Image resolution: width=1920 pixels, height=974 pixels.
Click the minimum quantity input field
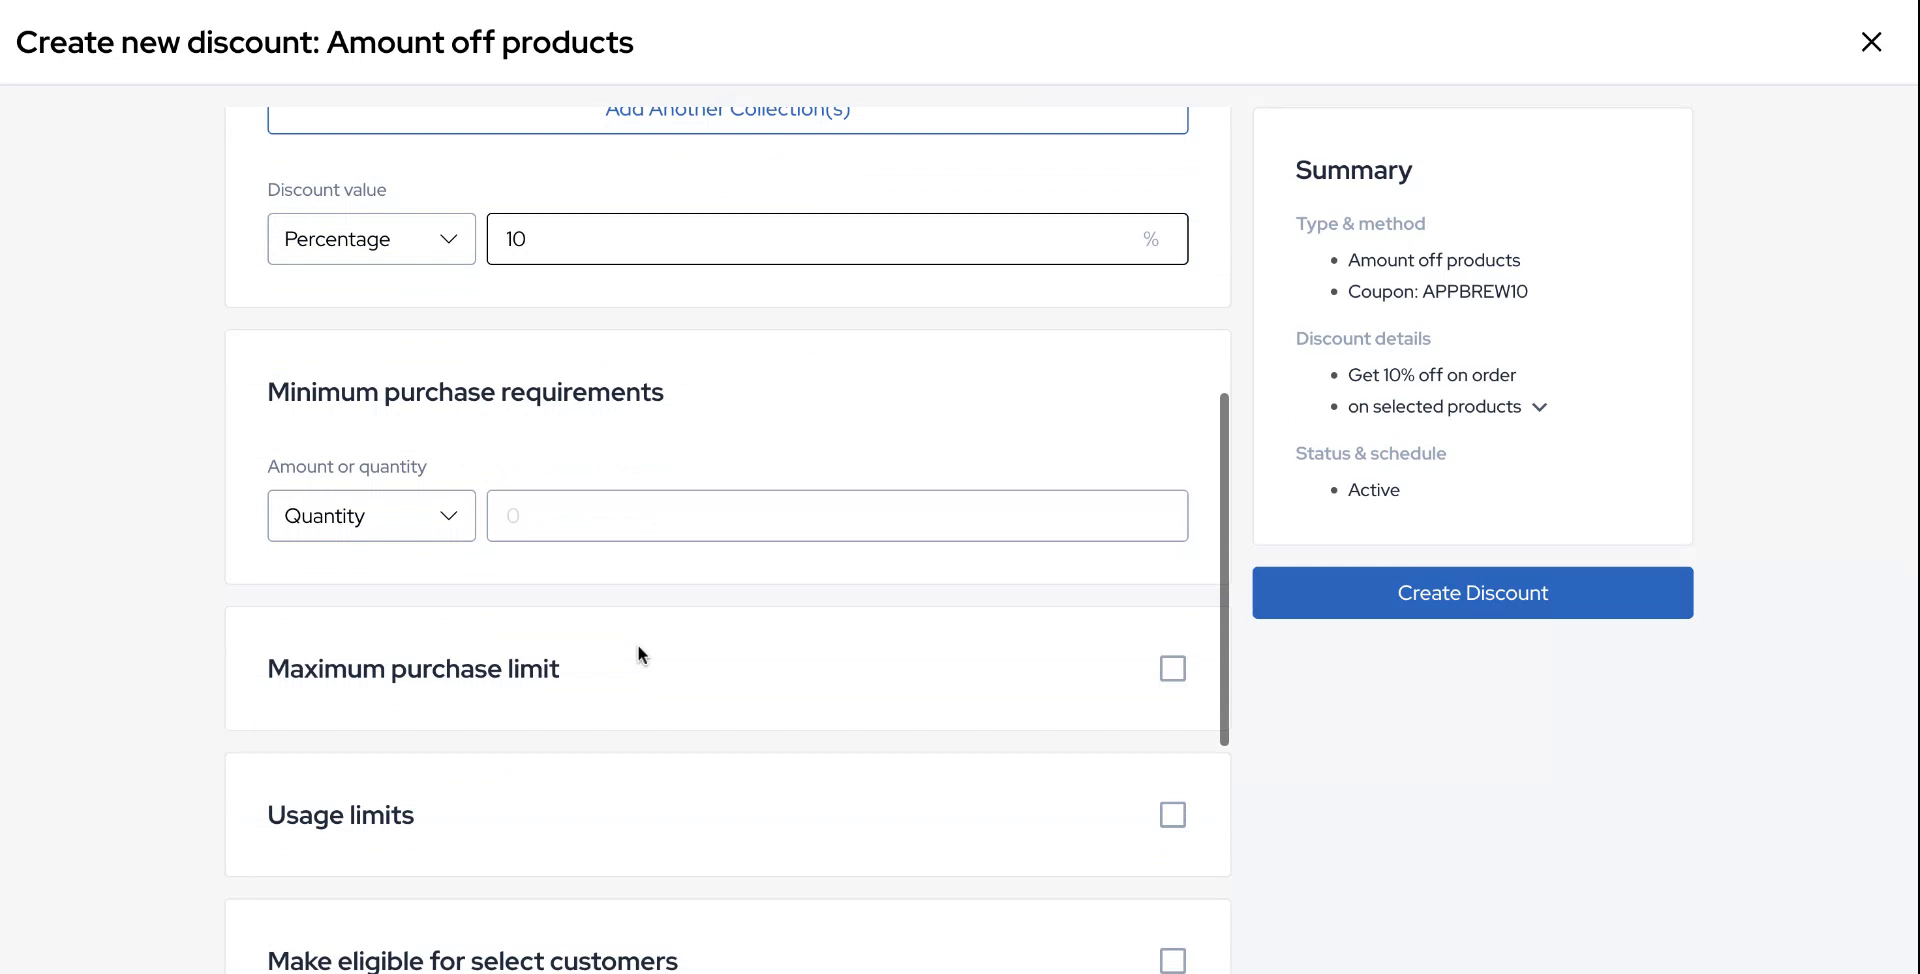(x=836, y=516)
